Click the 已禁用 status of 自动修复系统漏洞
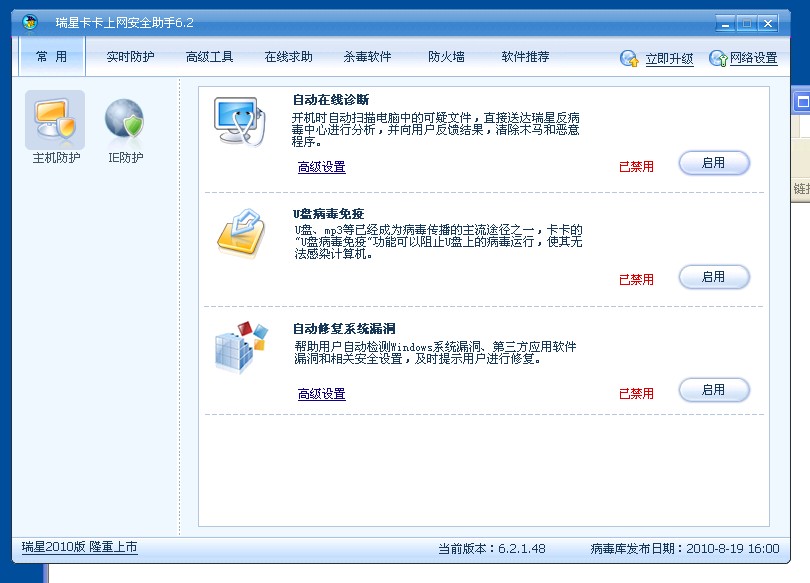Screen dimensions: 810x583 [636, 394]
